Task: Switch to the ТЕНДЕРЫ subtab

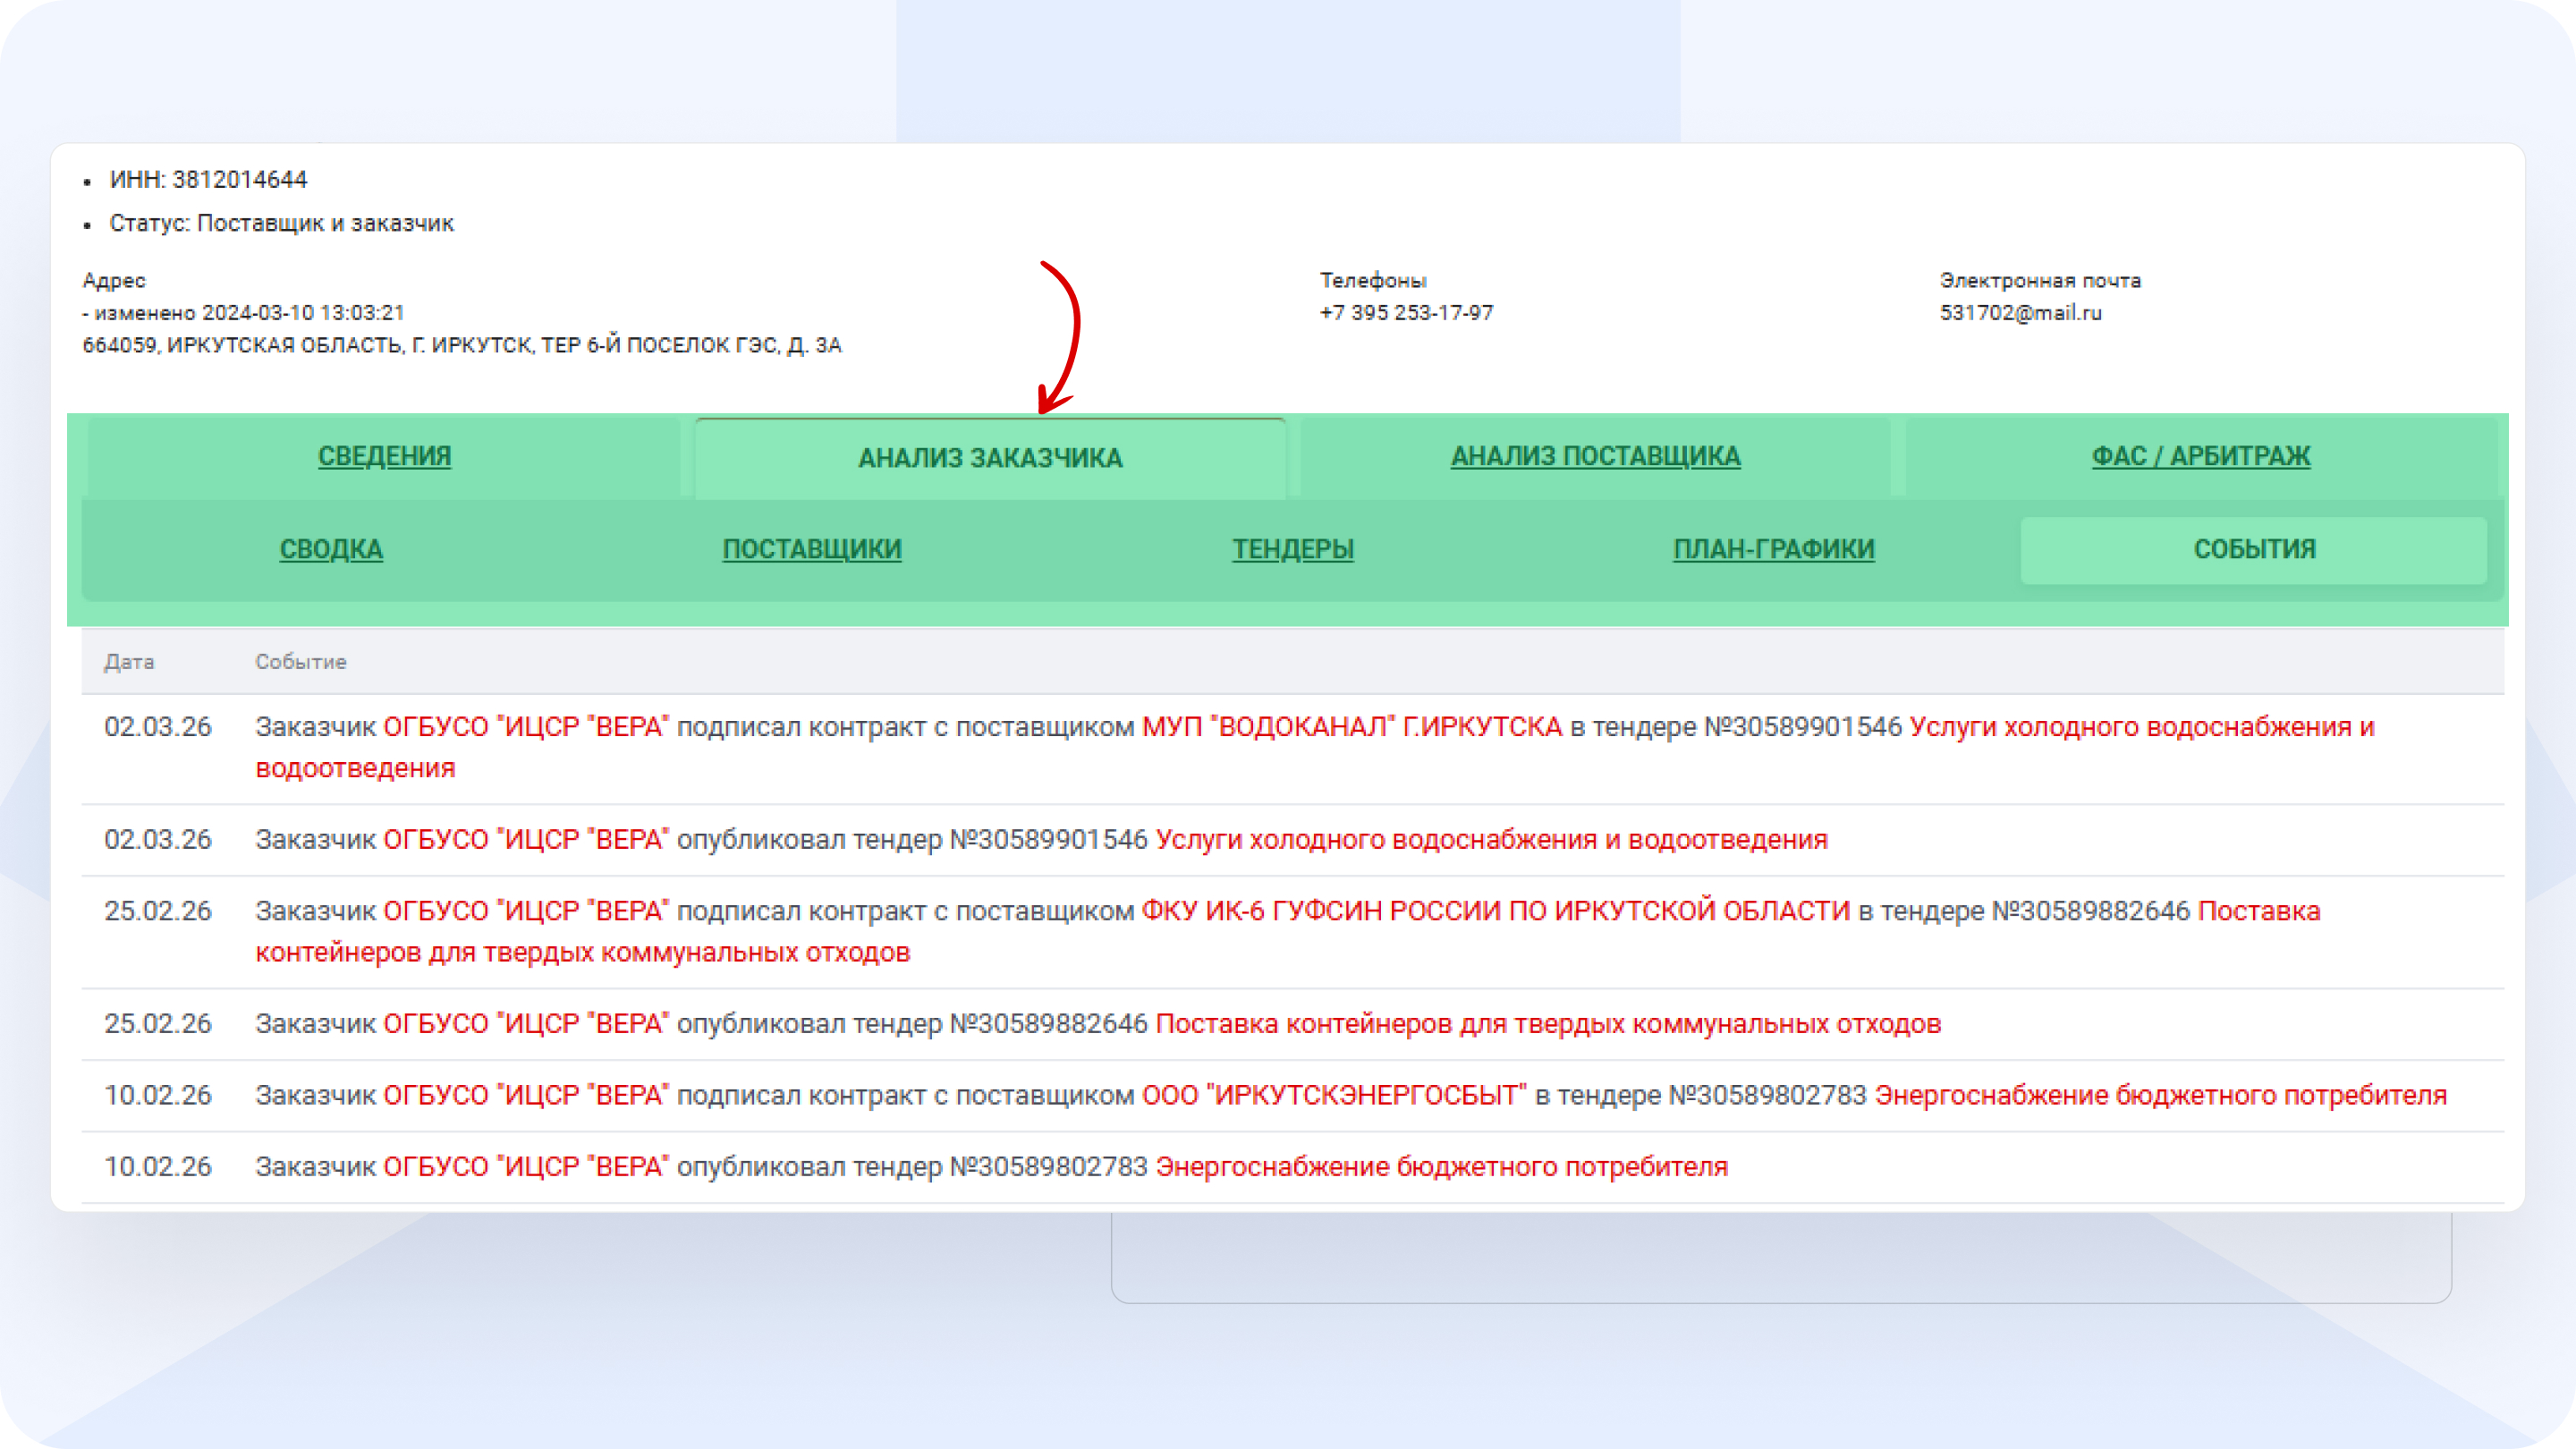Action: pos(1292,549)
